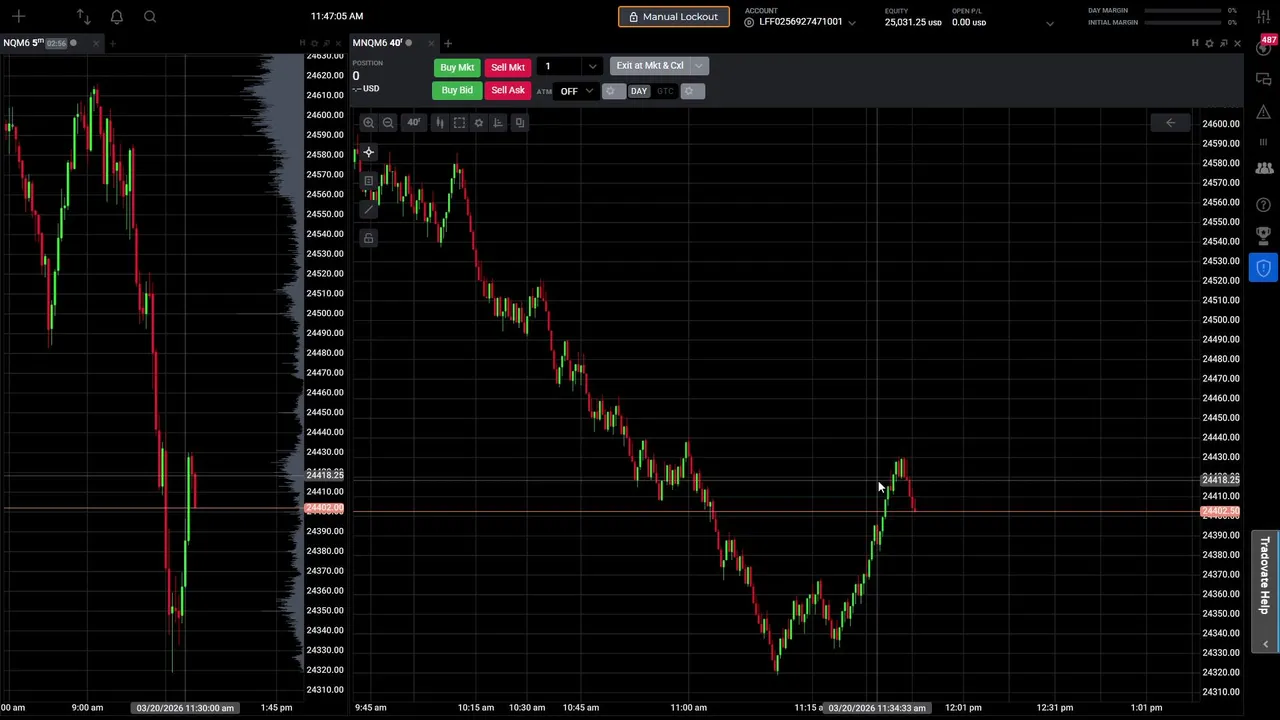1280x720 pixels.
Task: Close the MNQM6 40t tab
Action: (x=431, y=43)
